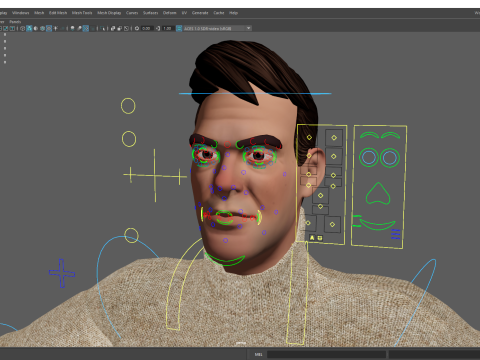Click the gamma reset icon
Viewport: 480px width, 360px height.
[x=158, y=28]
